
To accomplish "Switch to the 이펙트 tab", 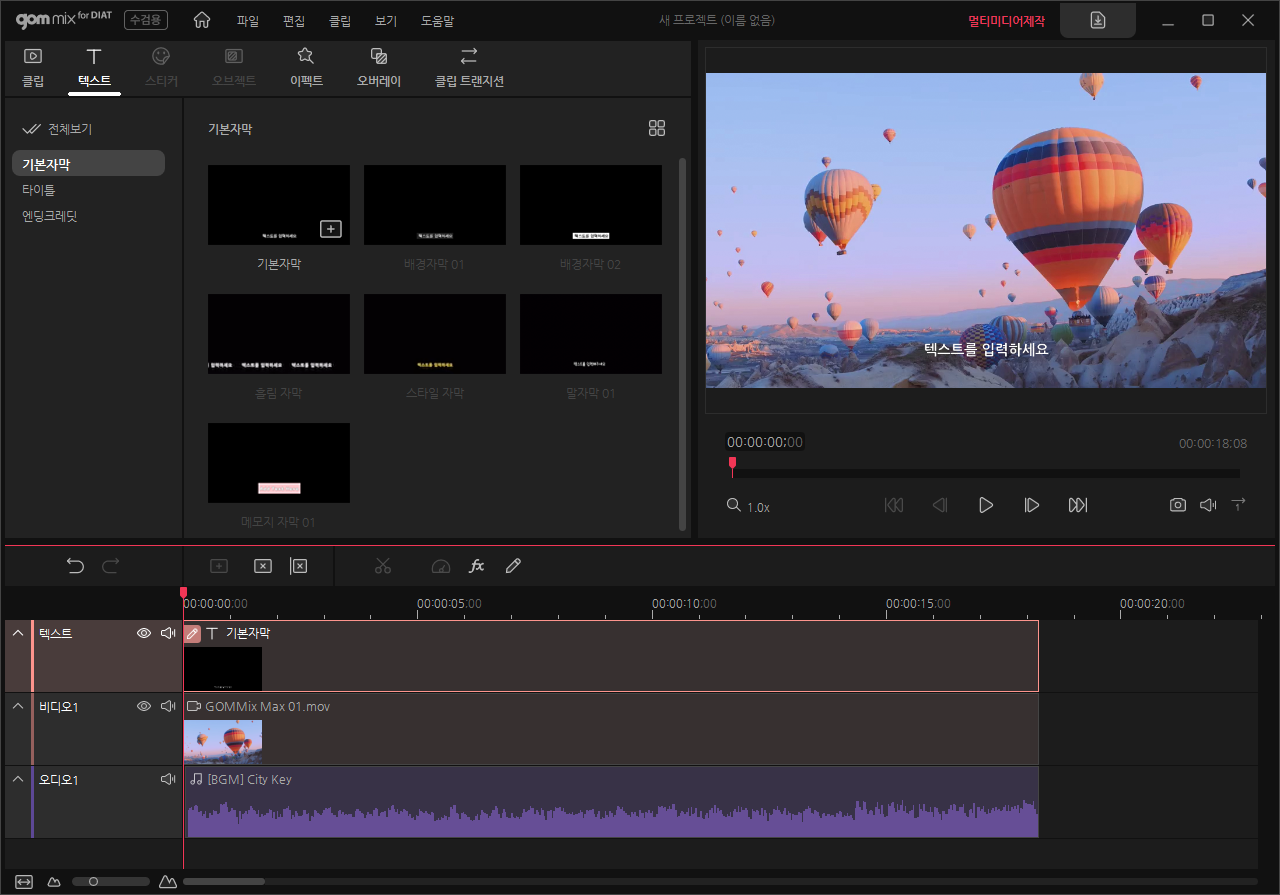I will click(306, 67).
